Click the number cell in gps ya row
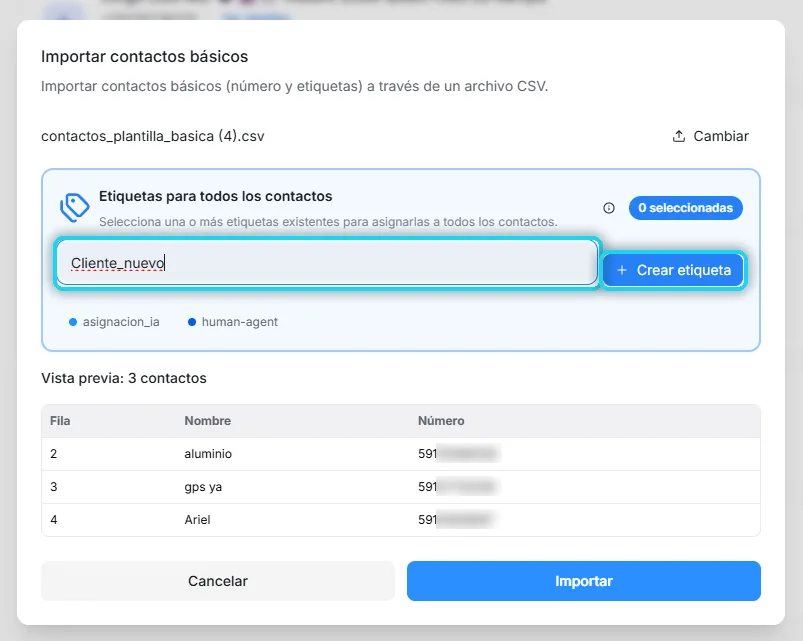This screenshot has width=803, height=641. pyautogui.click(x=457, y=487)
